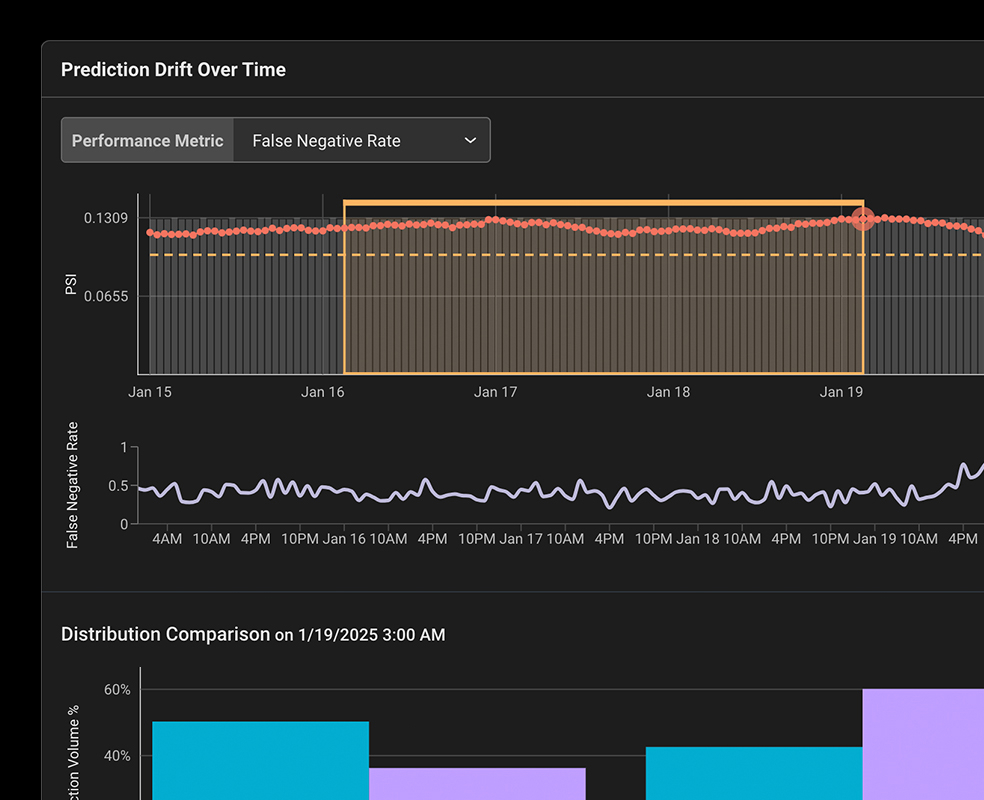This screenshot has width=984, height=800.
Task: Click the Prediction Drift Over Time heading
Action: pyautogui.click(x=173, y=70)
